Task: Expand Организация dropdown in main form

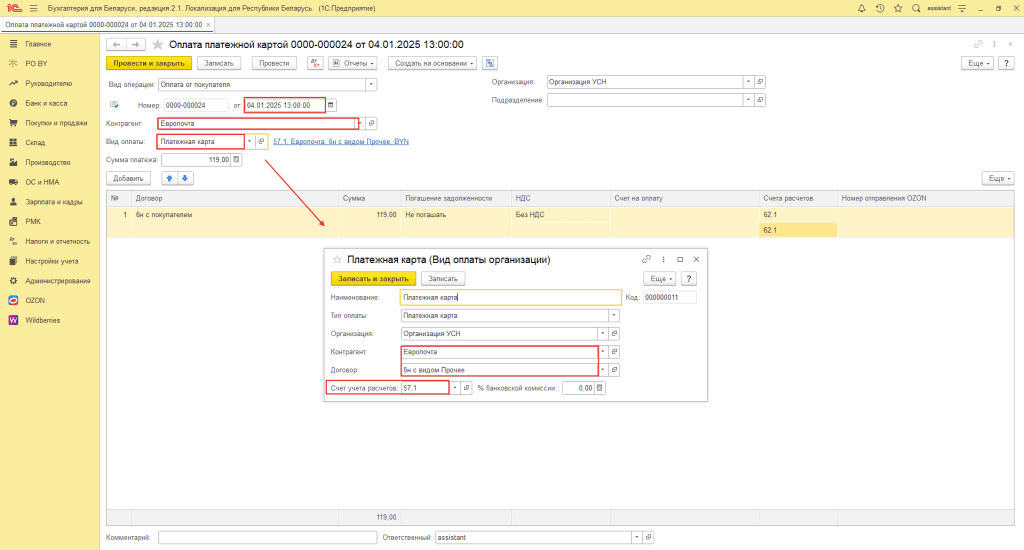Action: (748, 82)
